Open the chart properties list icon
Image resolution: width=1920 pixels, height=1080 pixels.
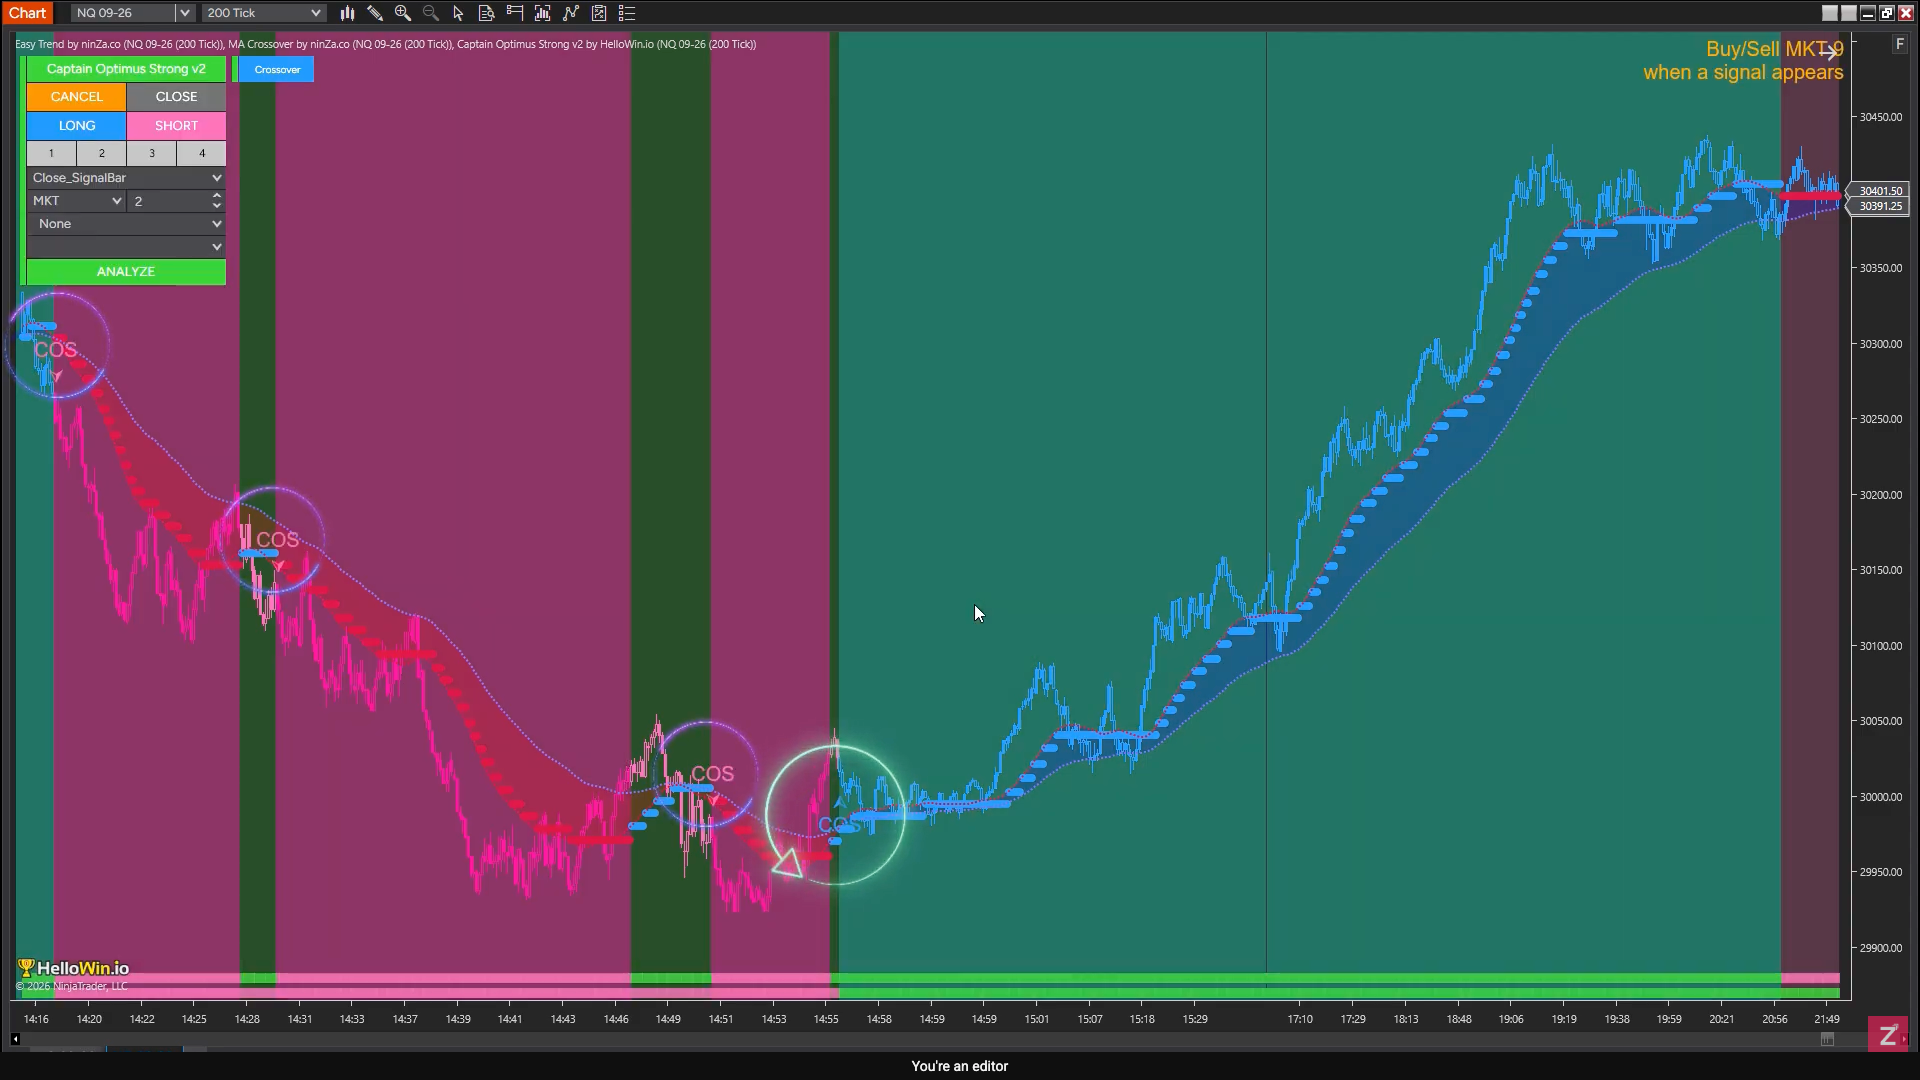click(x=627, y=13)
